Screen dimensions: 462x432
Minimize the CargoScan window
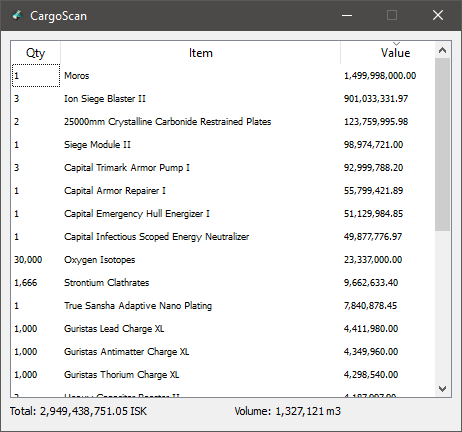(347, 15)
